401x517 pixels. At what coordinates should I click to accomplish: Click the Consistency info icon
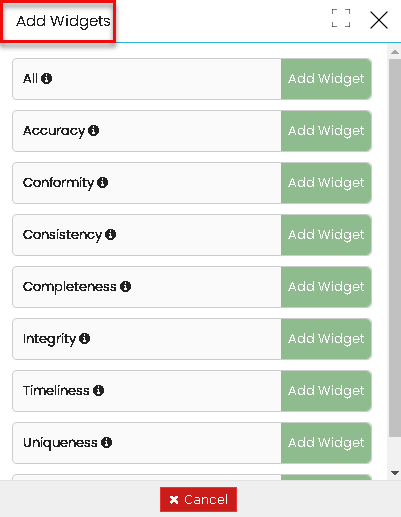(110, 234)
